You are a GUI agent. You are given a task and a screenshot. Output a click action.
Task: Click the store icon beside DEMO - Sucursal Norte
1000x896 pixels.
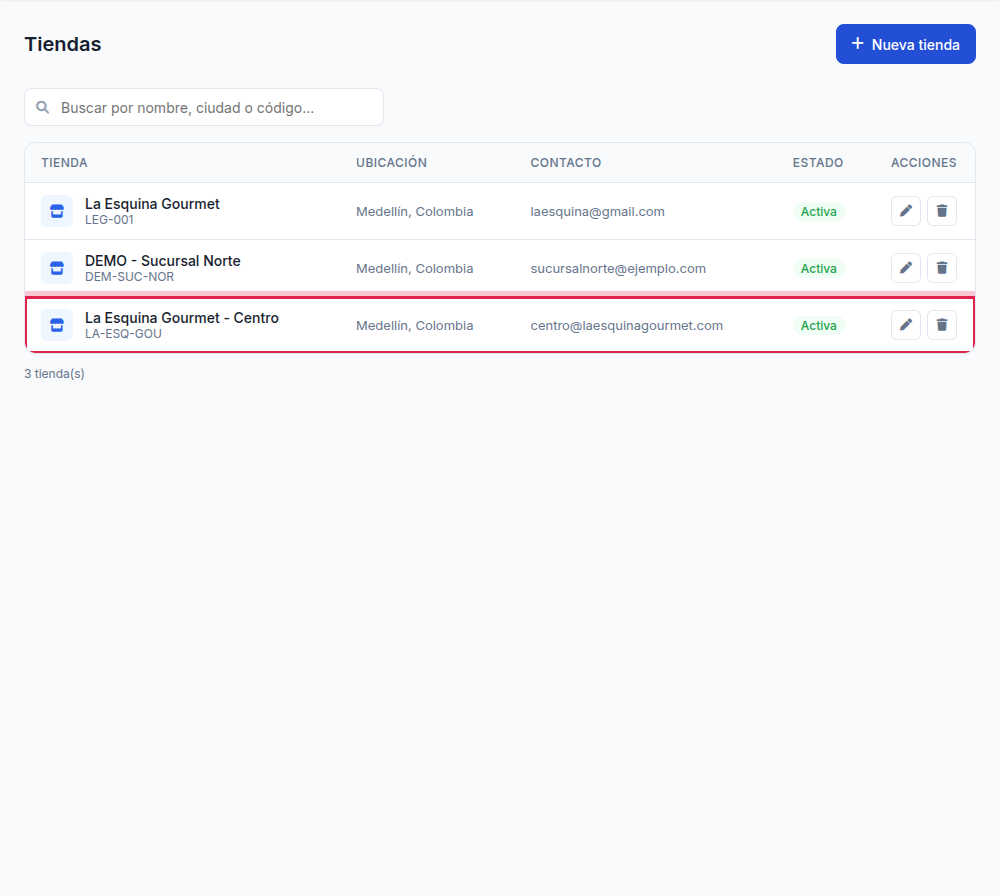(x=57, y=268)
